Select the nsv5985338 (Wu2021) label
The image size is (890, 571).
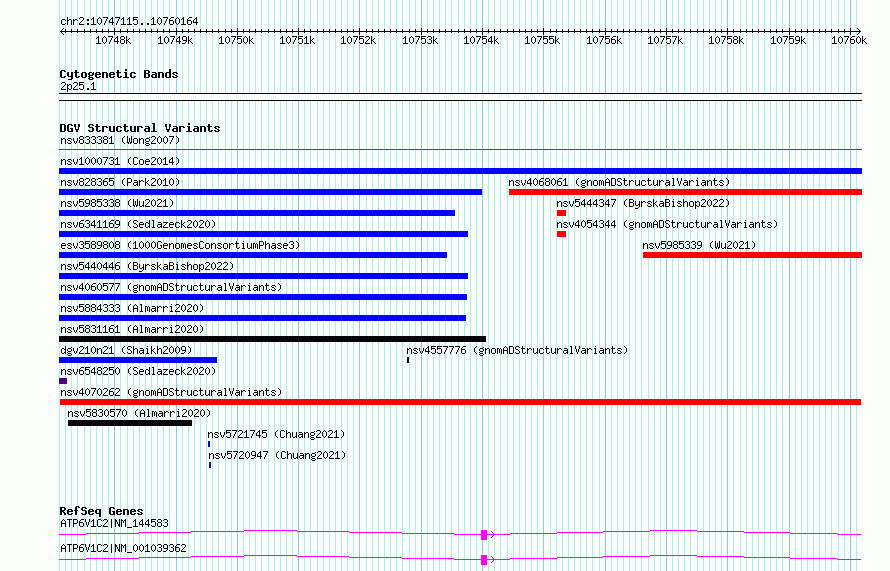coord(117,203)
